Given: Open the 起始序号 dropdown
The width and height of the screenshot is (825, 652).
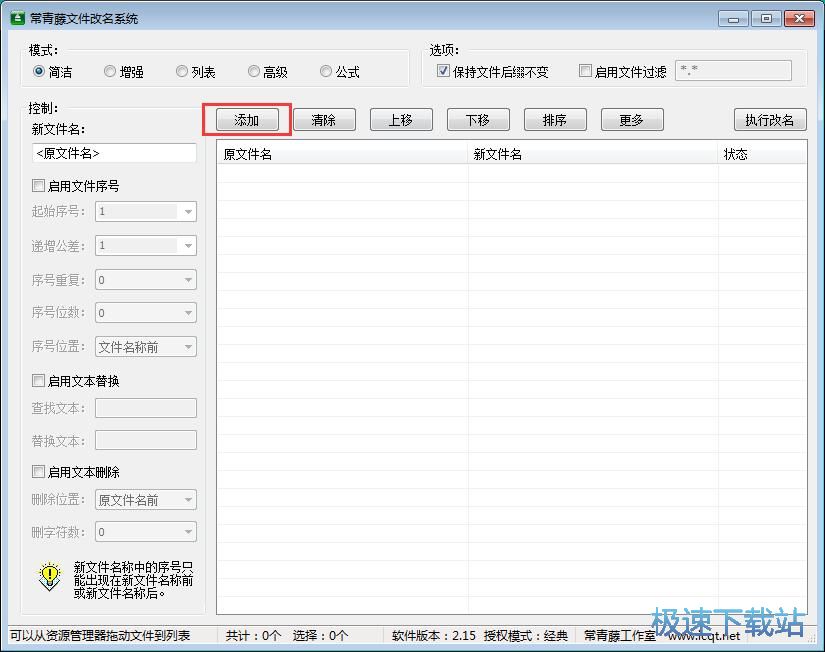Looking at the screenshot, I should point(186,211).
